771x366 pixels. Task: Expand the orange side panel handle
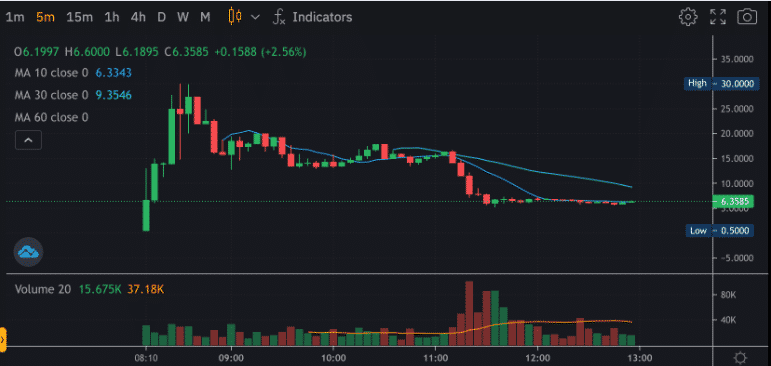(x=2, y=339)
